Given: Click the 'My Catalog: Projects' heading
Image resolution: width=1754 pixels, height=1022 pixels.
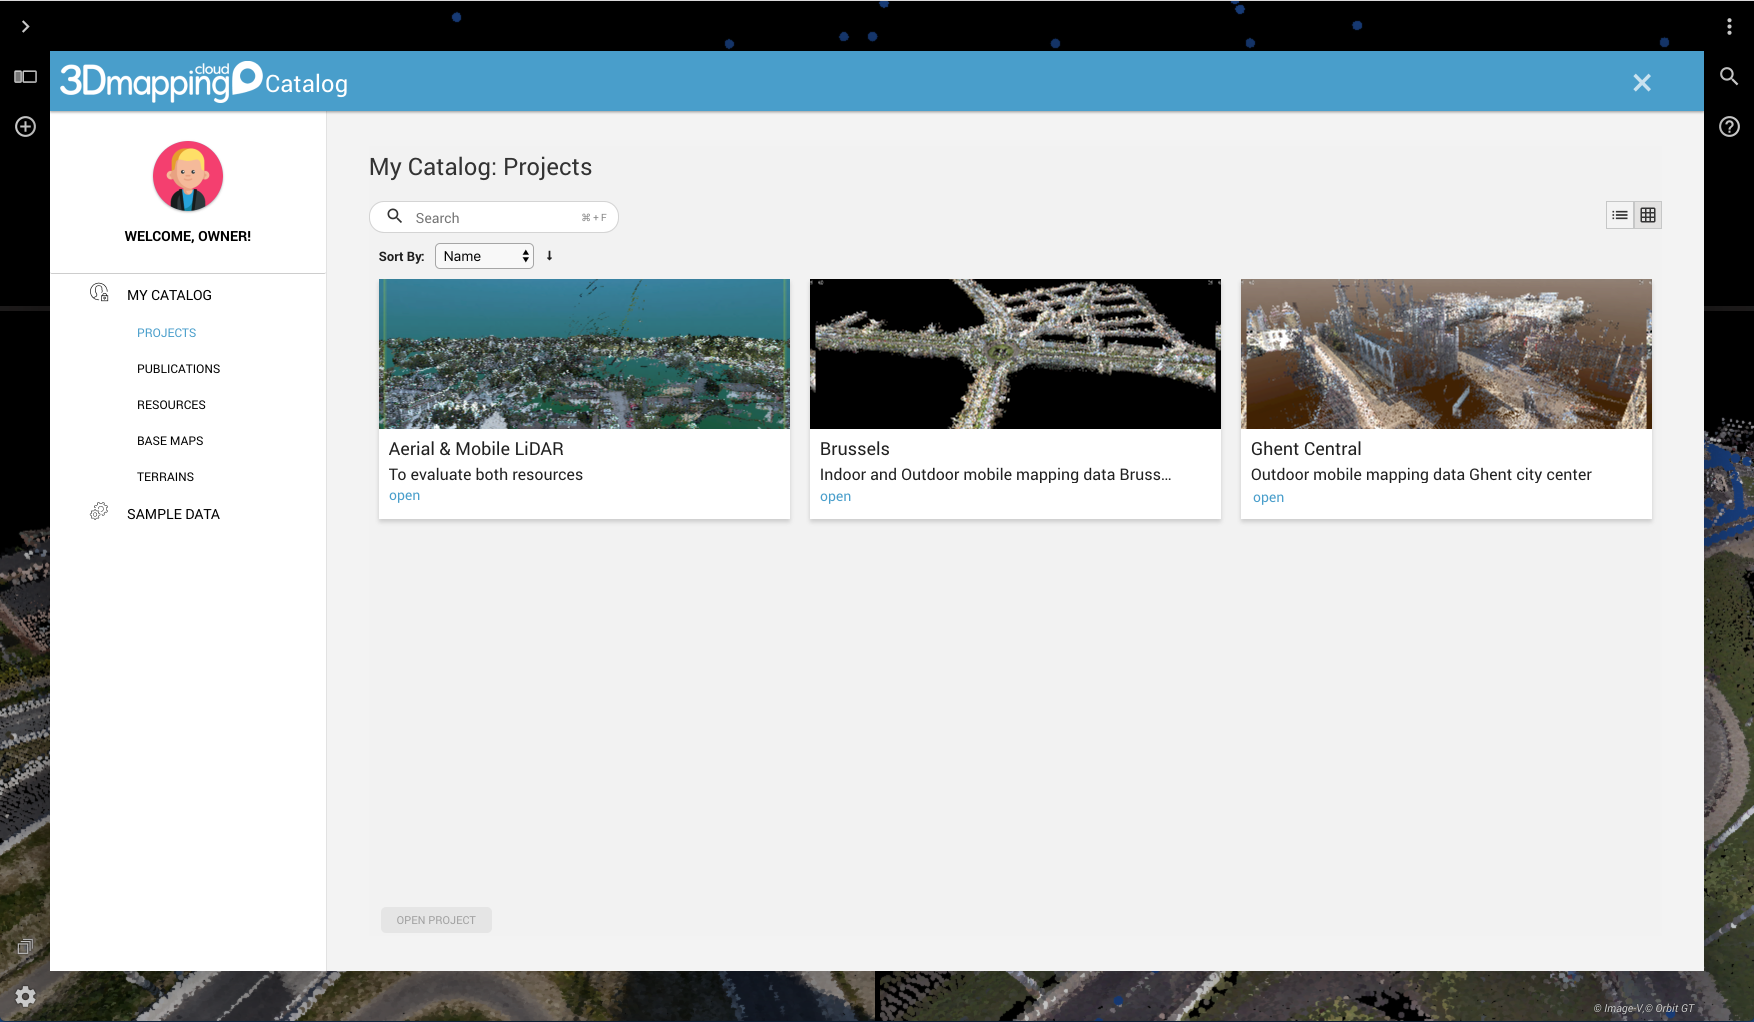Looking at the screenshot, I should click(x=480, y=167).
